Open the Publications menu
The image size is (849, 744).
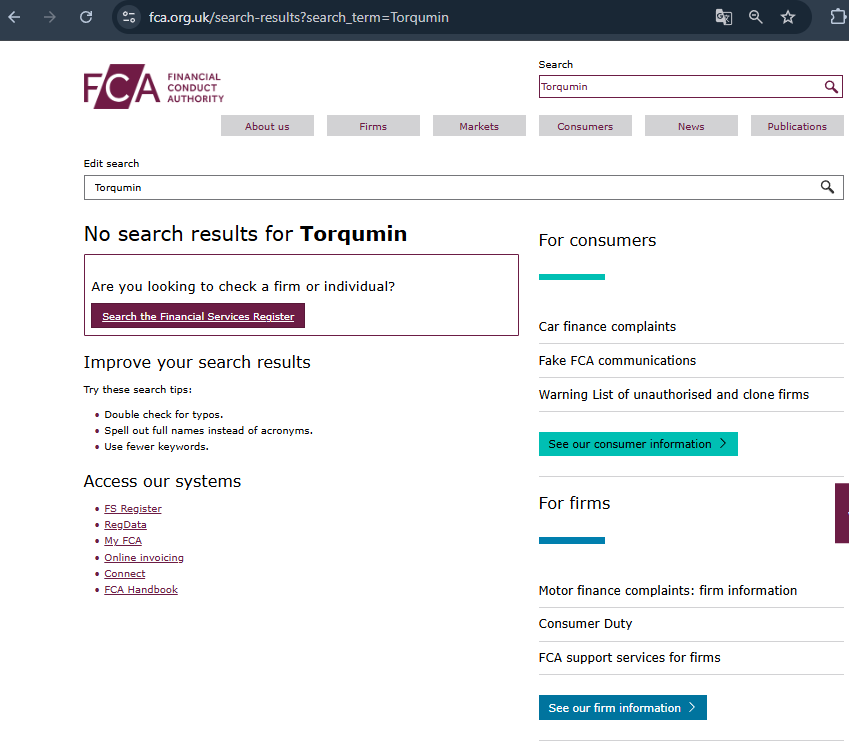(x=797, y=126)
